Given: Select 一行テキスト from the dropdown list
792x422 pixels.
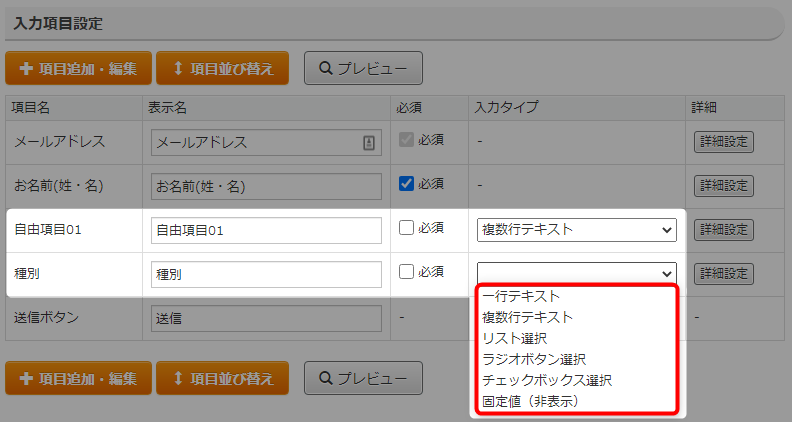Looking at the screenshot, I should coord(576,296).
